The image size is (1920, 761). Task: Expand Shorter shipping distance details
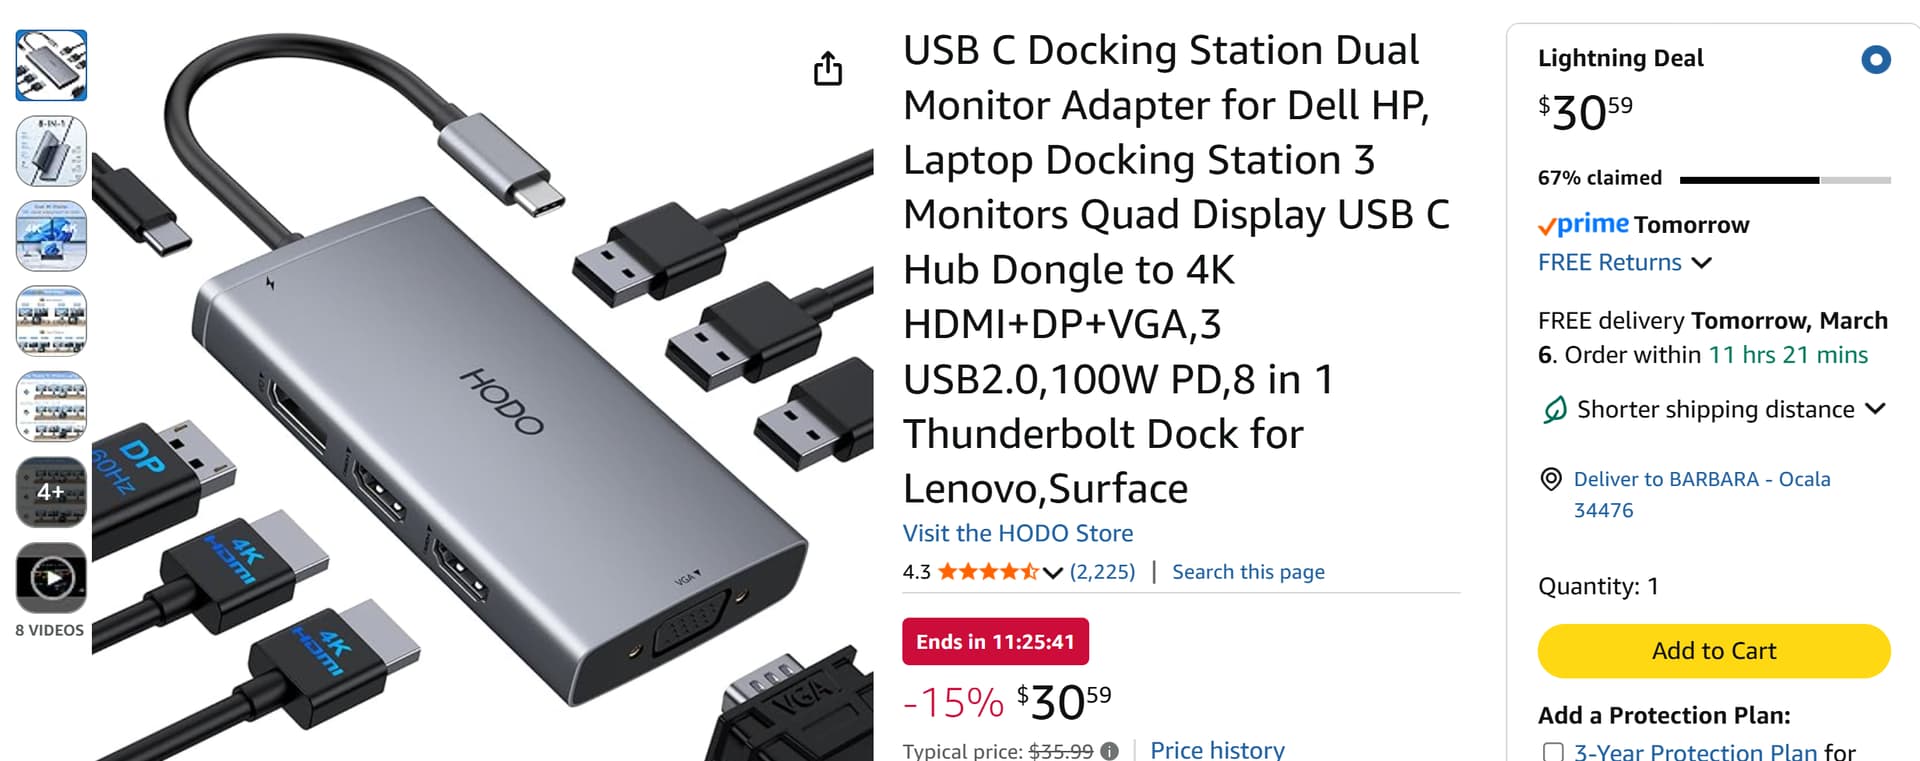point(1875,409)
